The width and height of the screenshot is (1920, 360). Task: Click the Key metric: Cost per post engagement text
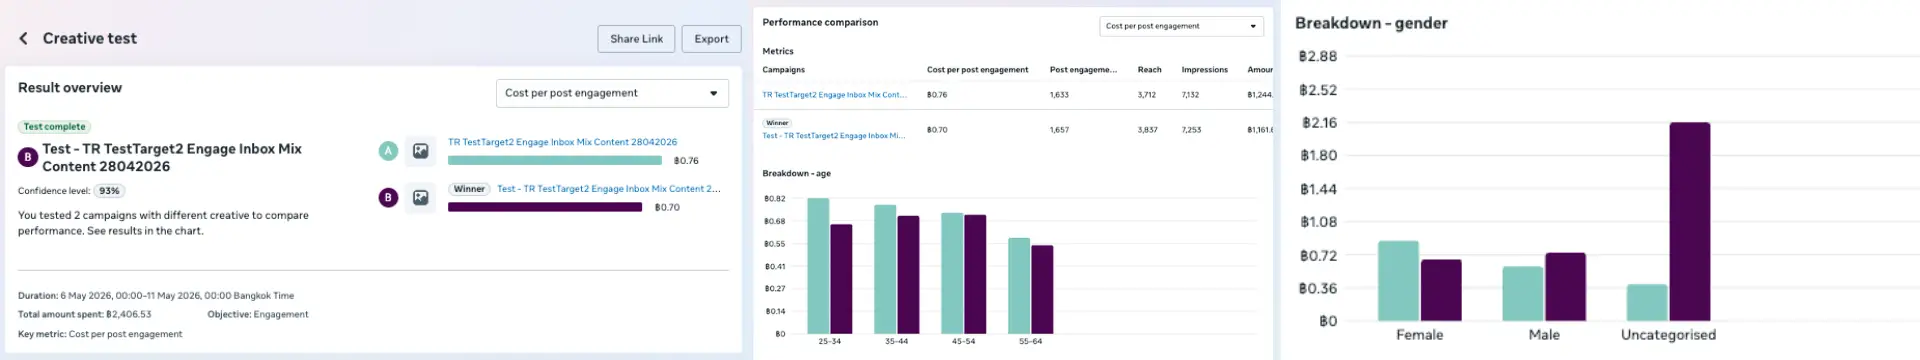[100, 334]
